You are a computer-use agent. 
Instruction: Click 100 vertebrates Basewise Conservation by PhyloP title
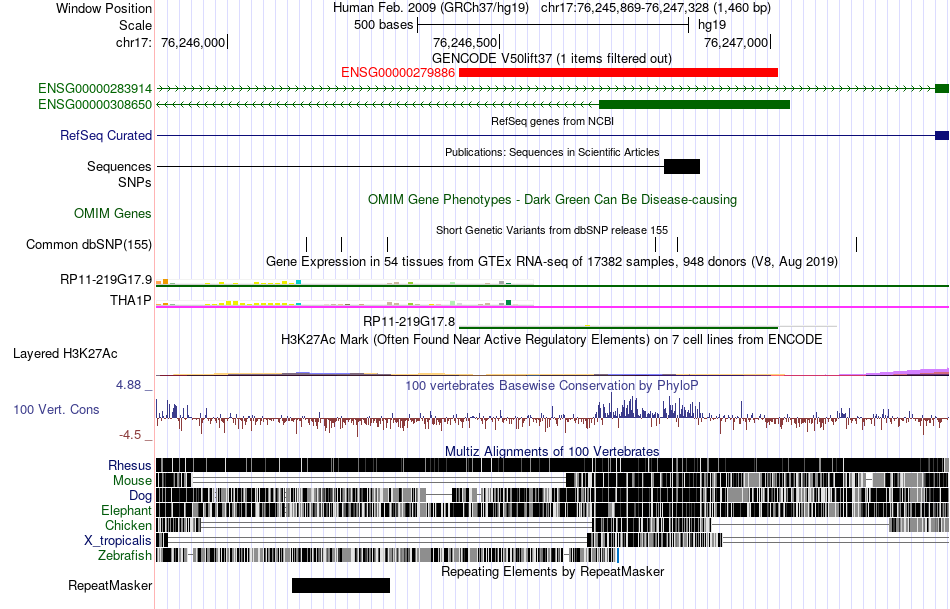click(x=552, y=386)
